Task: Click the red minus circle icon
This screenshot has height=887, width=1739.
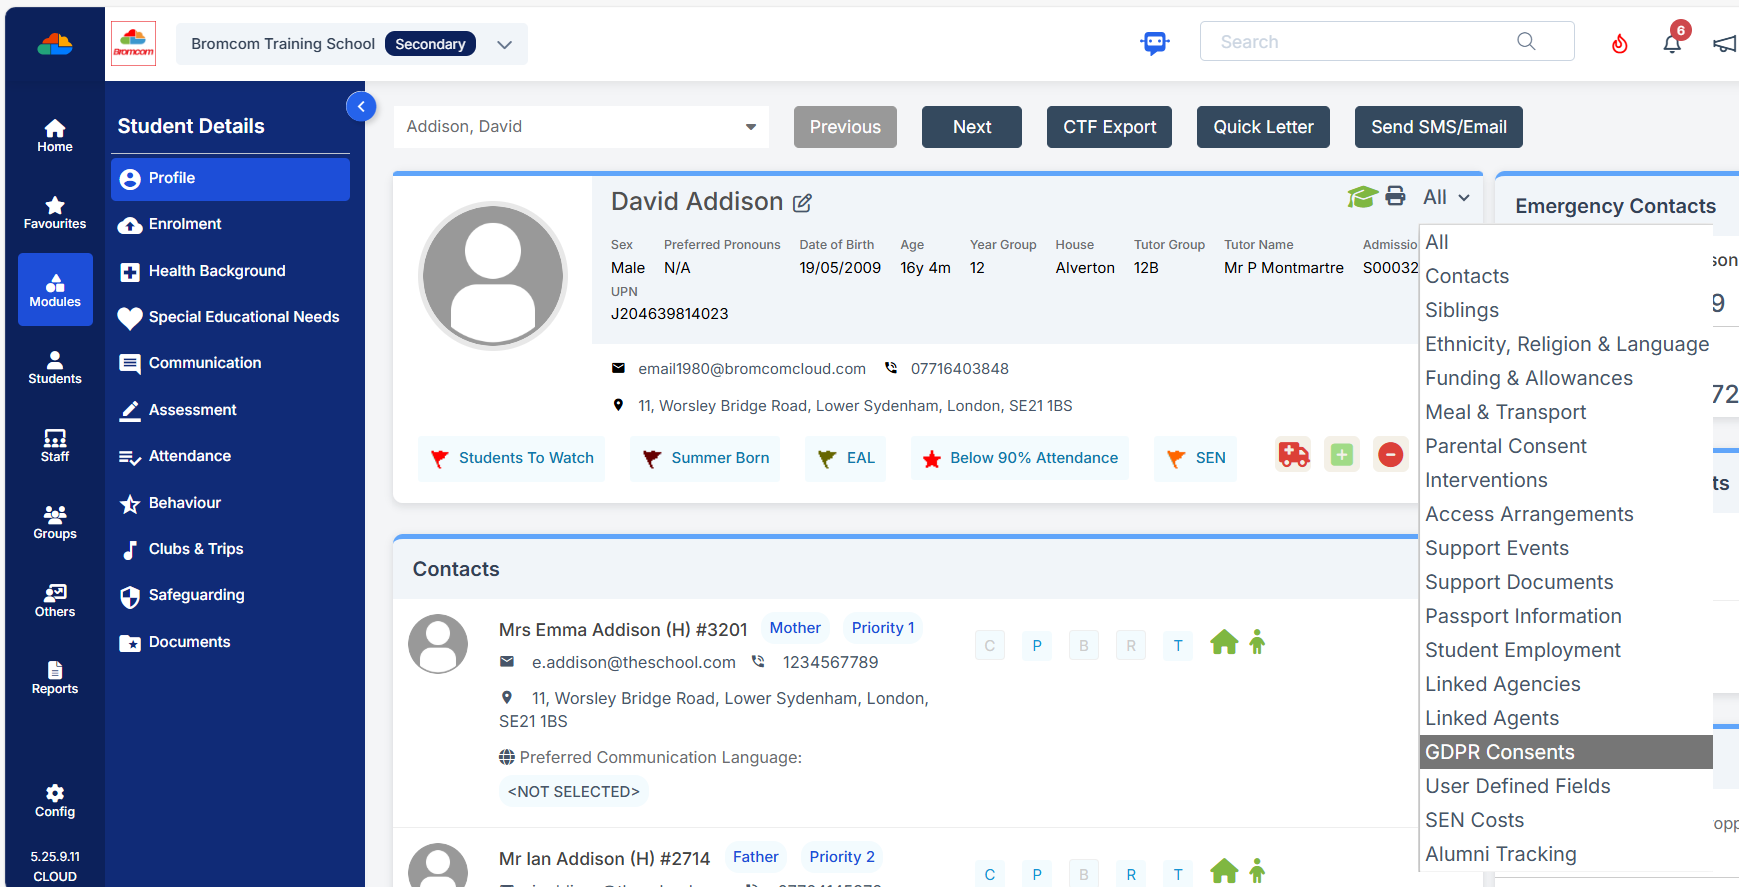Action: [1390, 455]
